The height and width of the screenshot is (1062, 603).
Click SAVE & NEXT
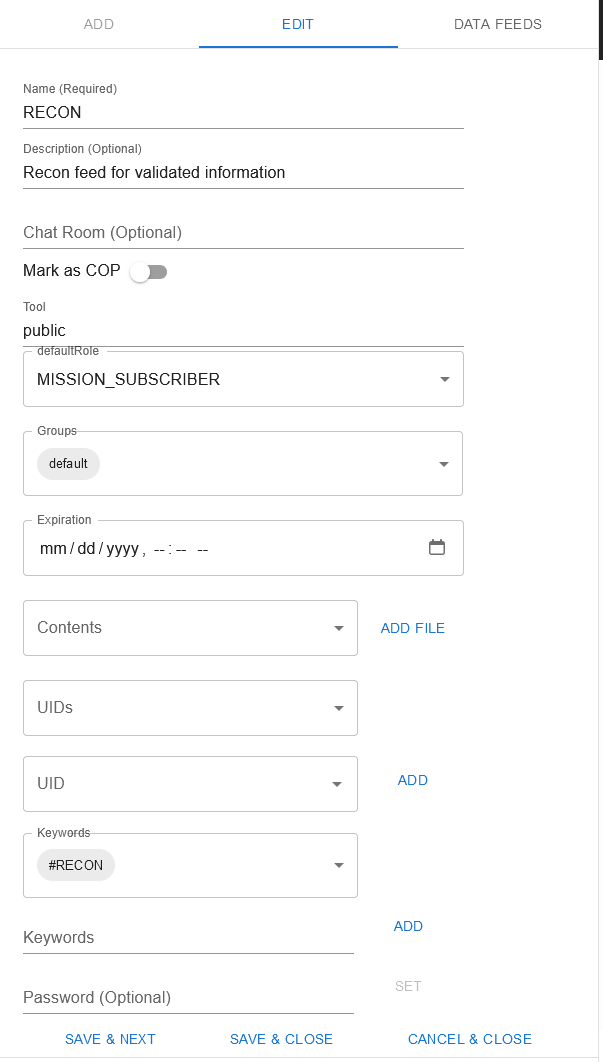(x=110, y=1039)
